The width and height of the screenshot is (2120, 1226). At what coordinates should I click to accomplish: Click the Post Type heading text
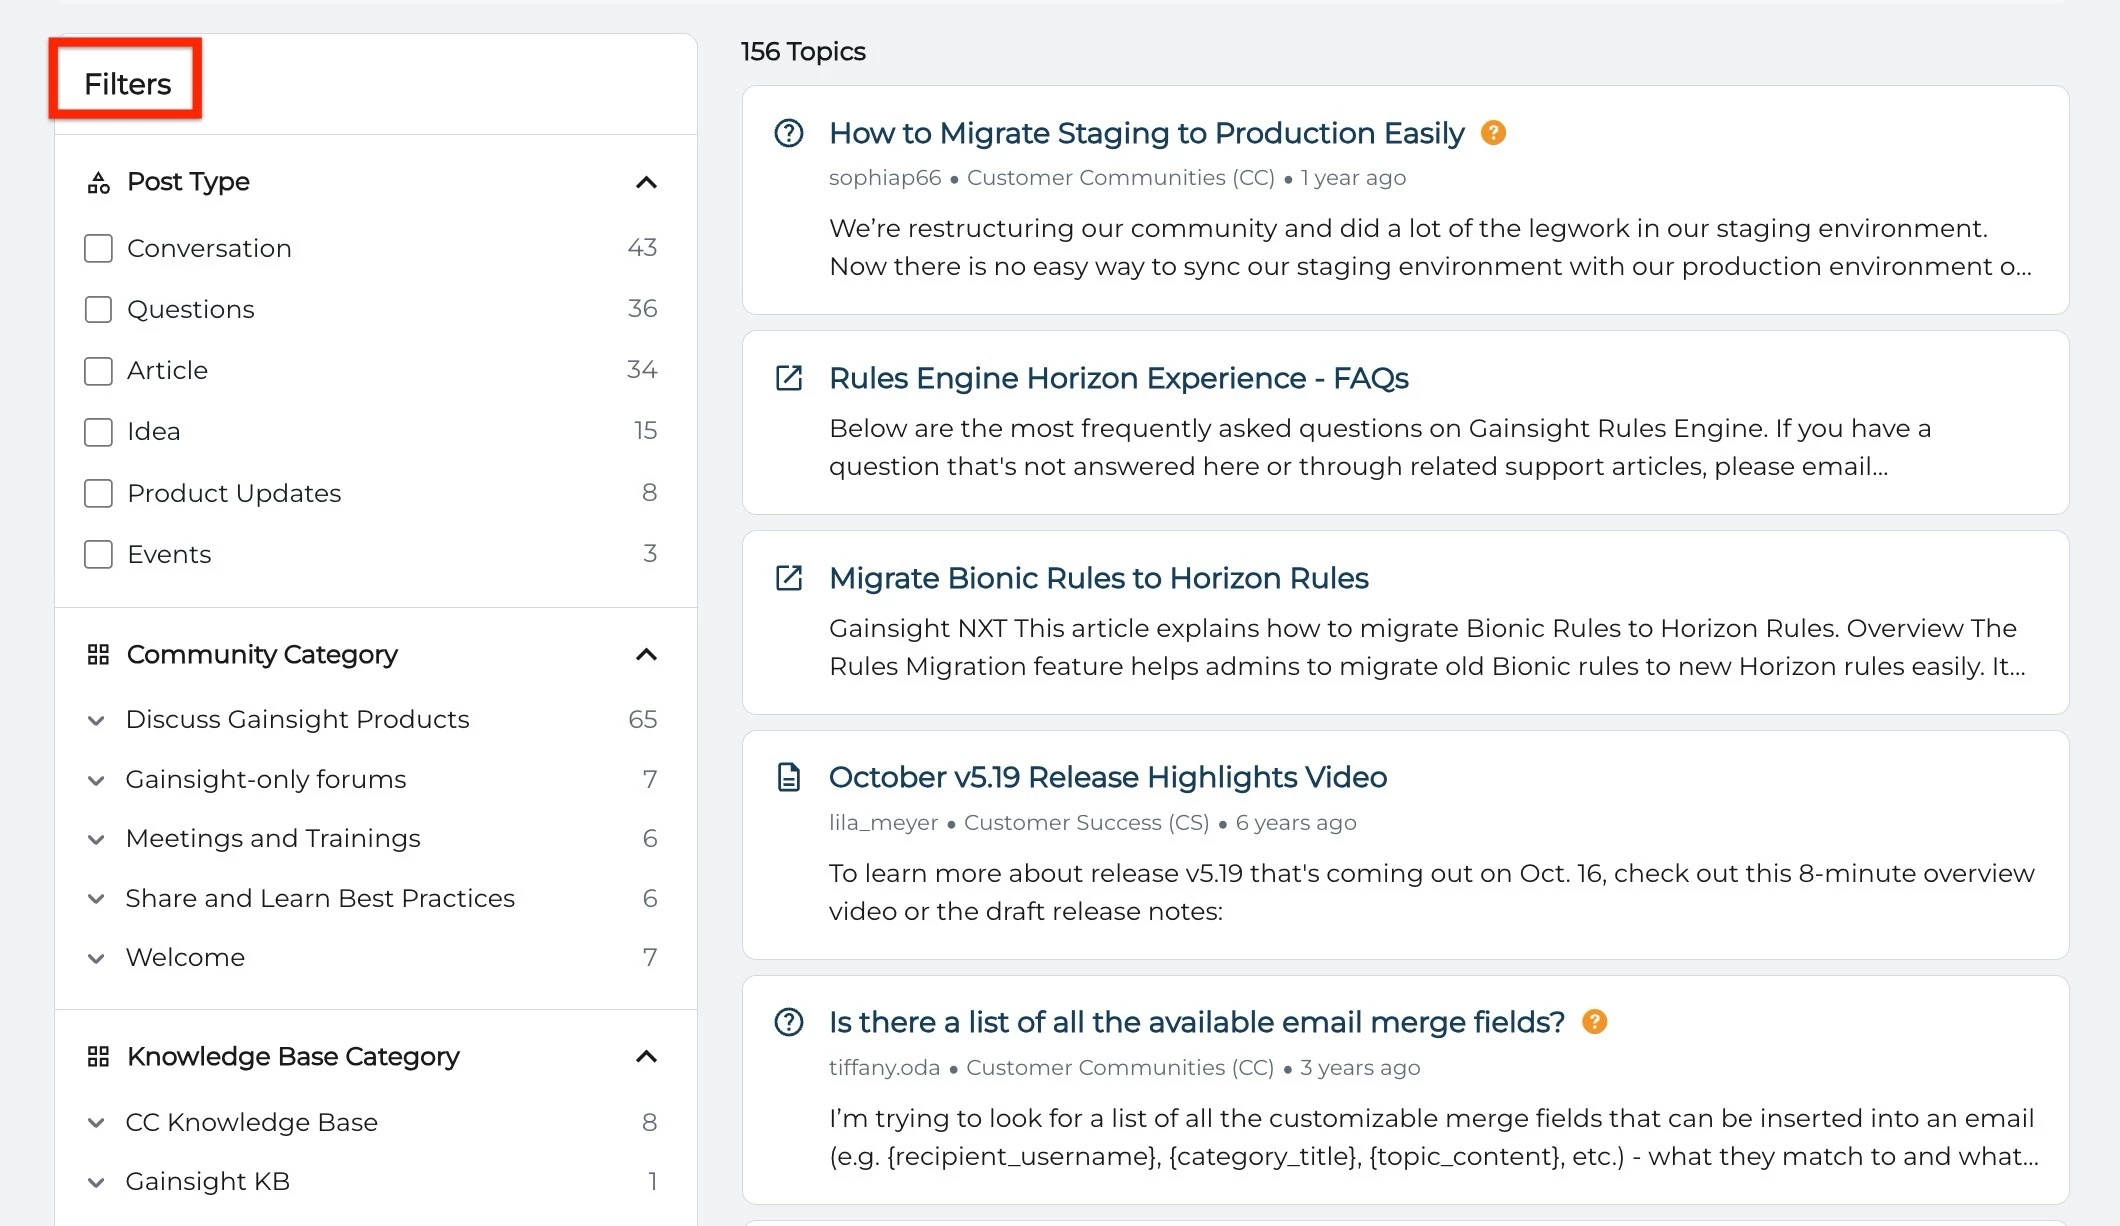(188, 182)
